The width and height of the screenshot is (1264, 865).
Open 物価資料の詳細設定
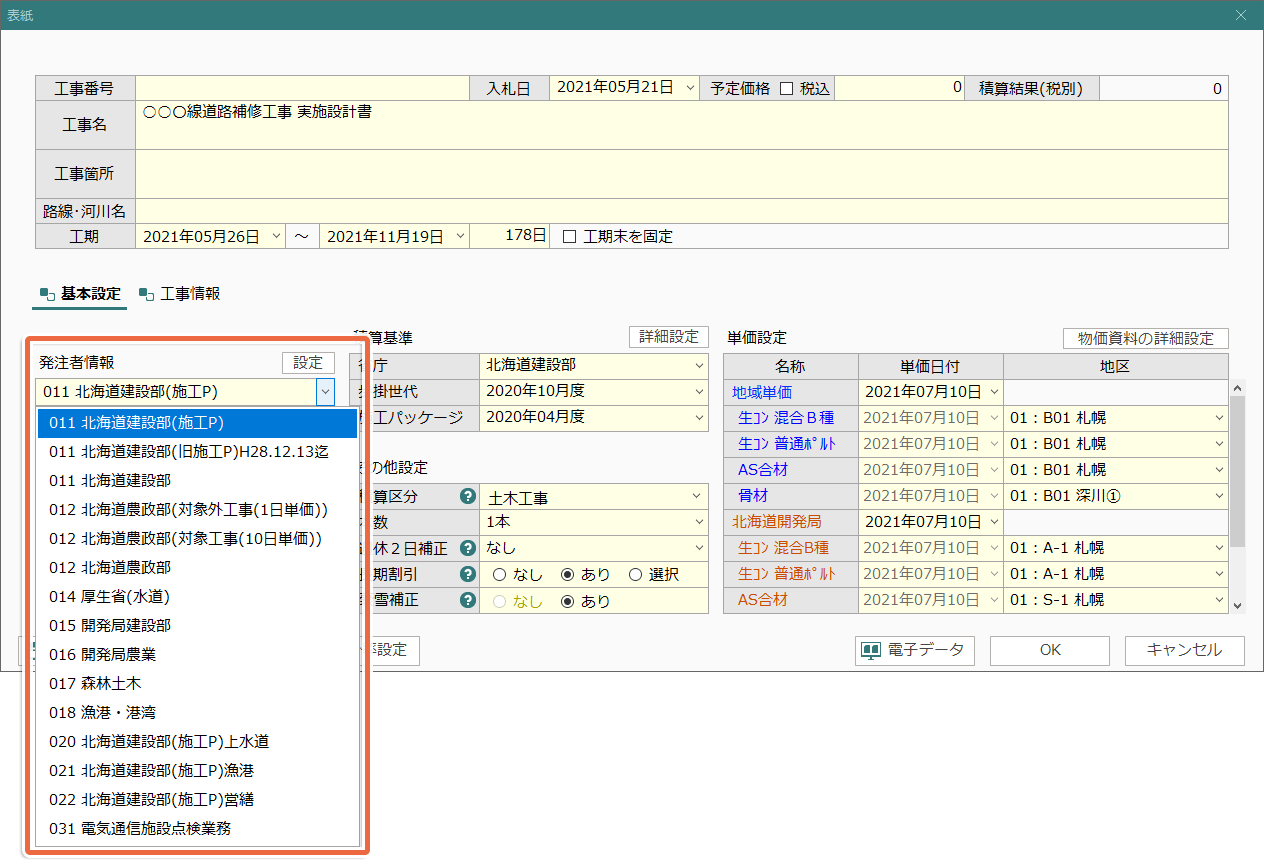click(x=1145, y=339)
